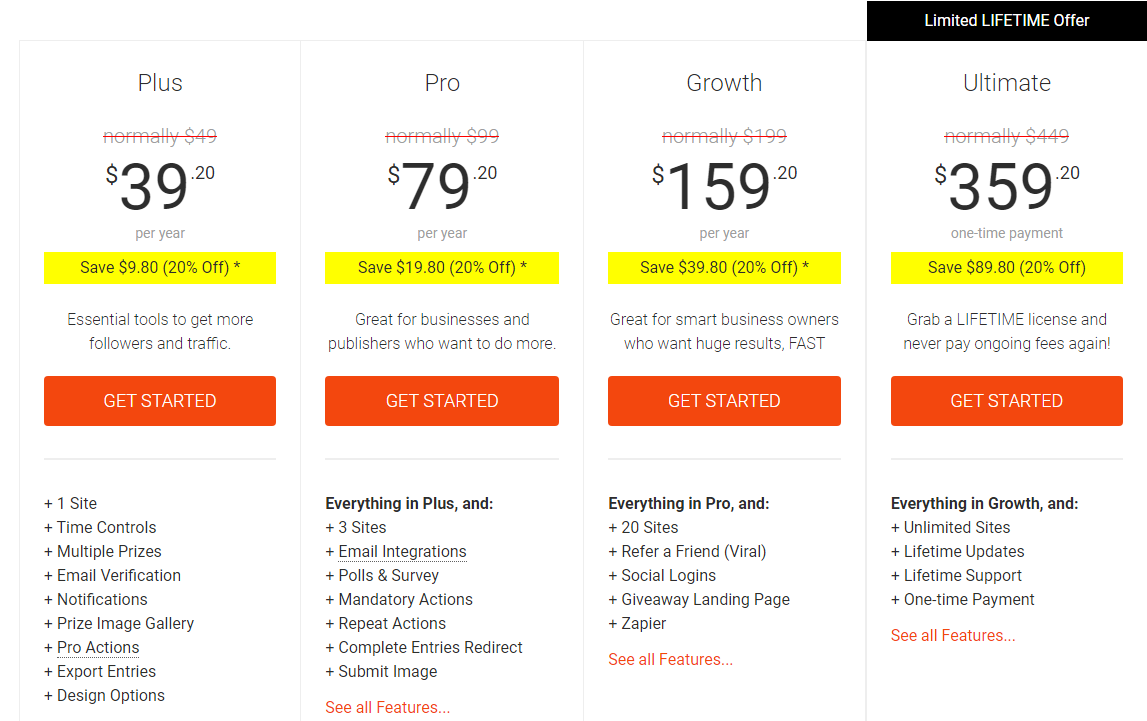Select the Ultimate plan heading
The height and width of the screenshot is (721, 1147).
1006,83
